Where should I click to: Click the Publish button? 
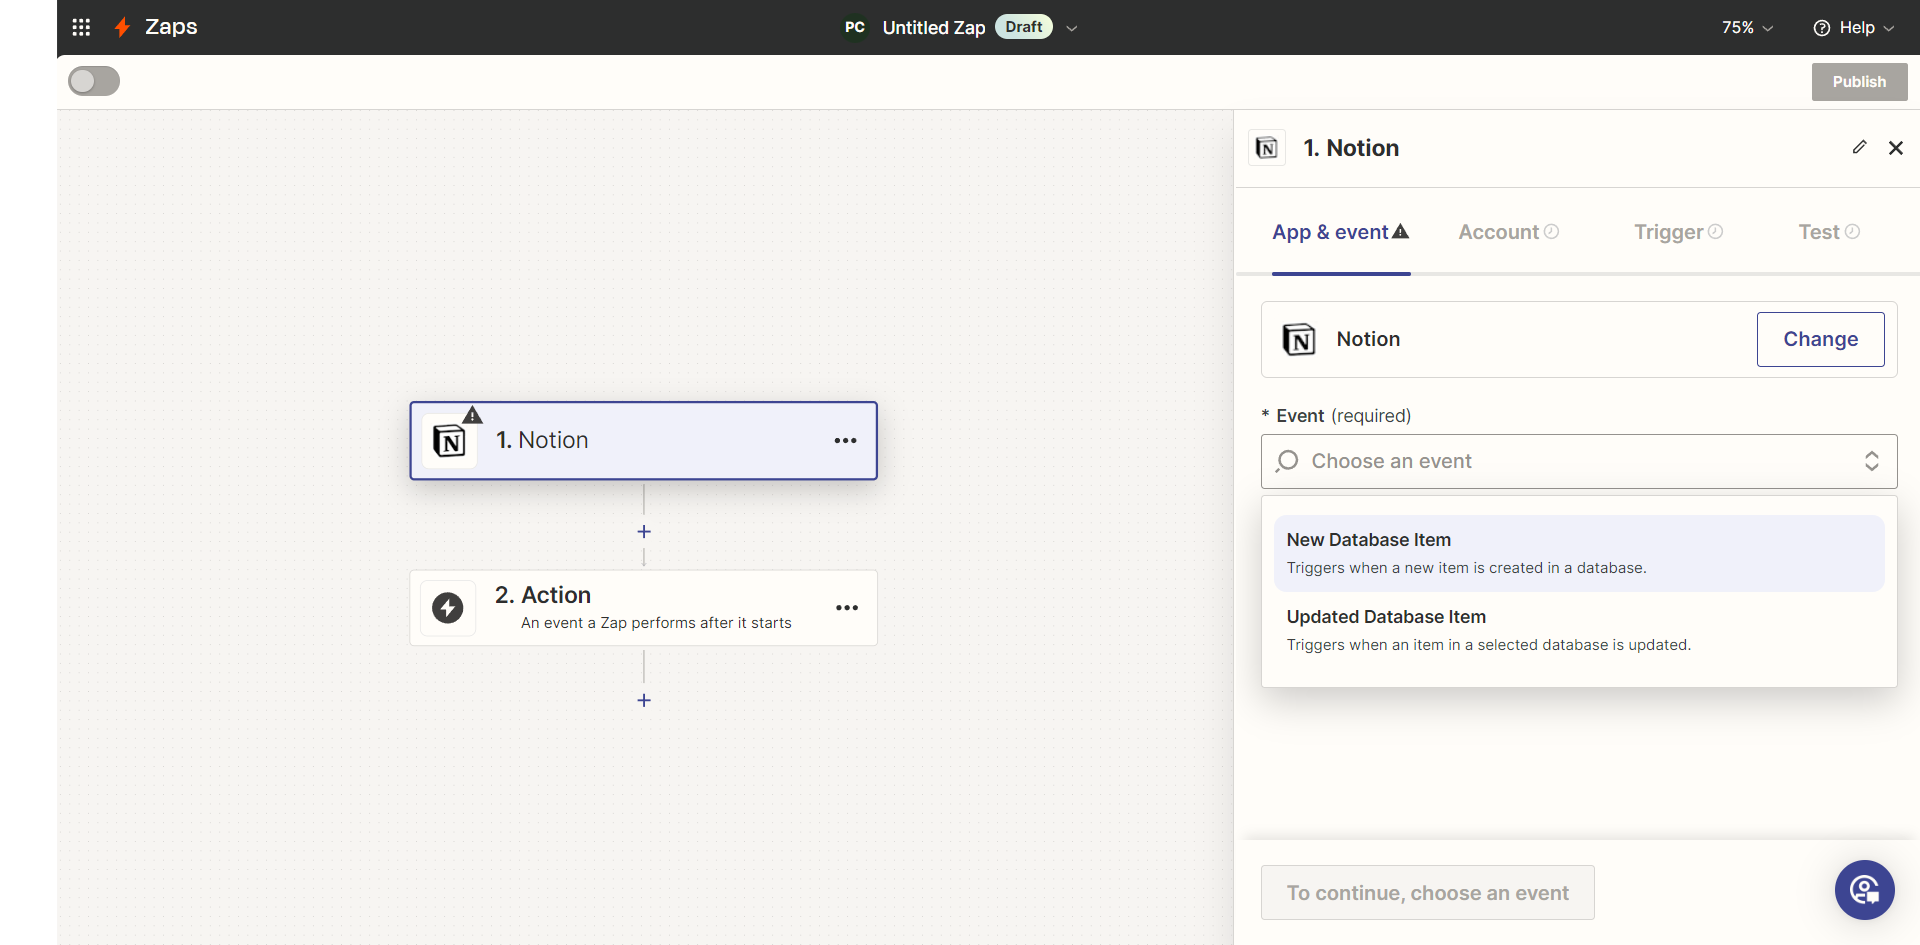[1859, 82]
